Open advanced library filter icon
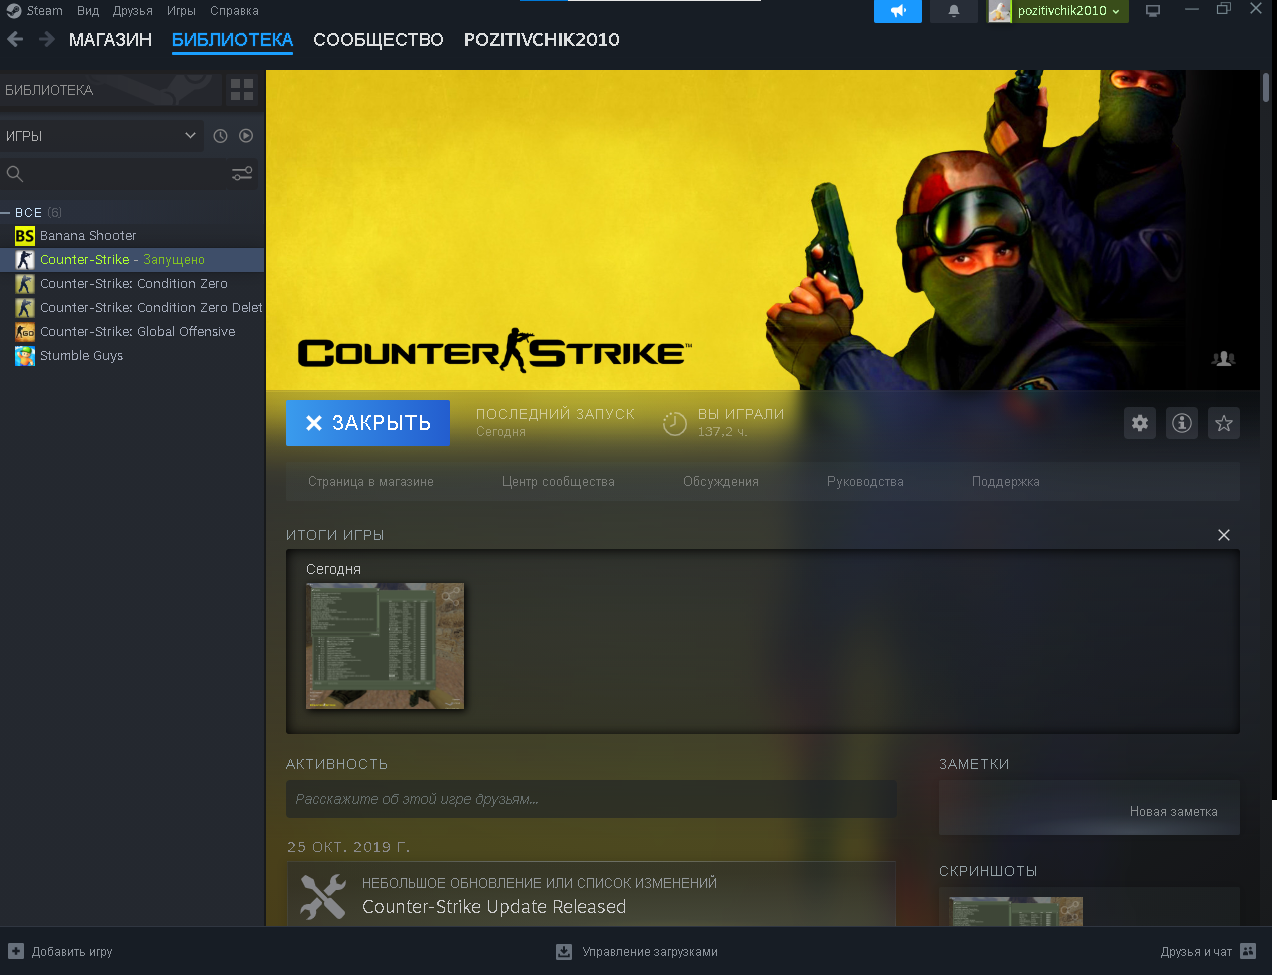The height and width of the screenshot is (975, 1277). [242, 174]
